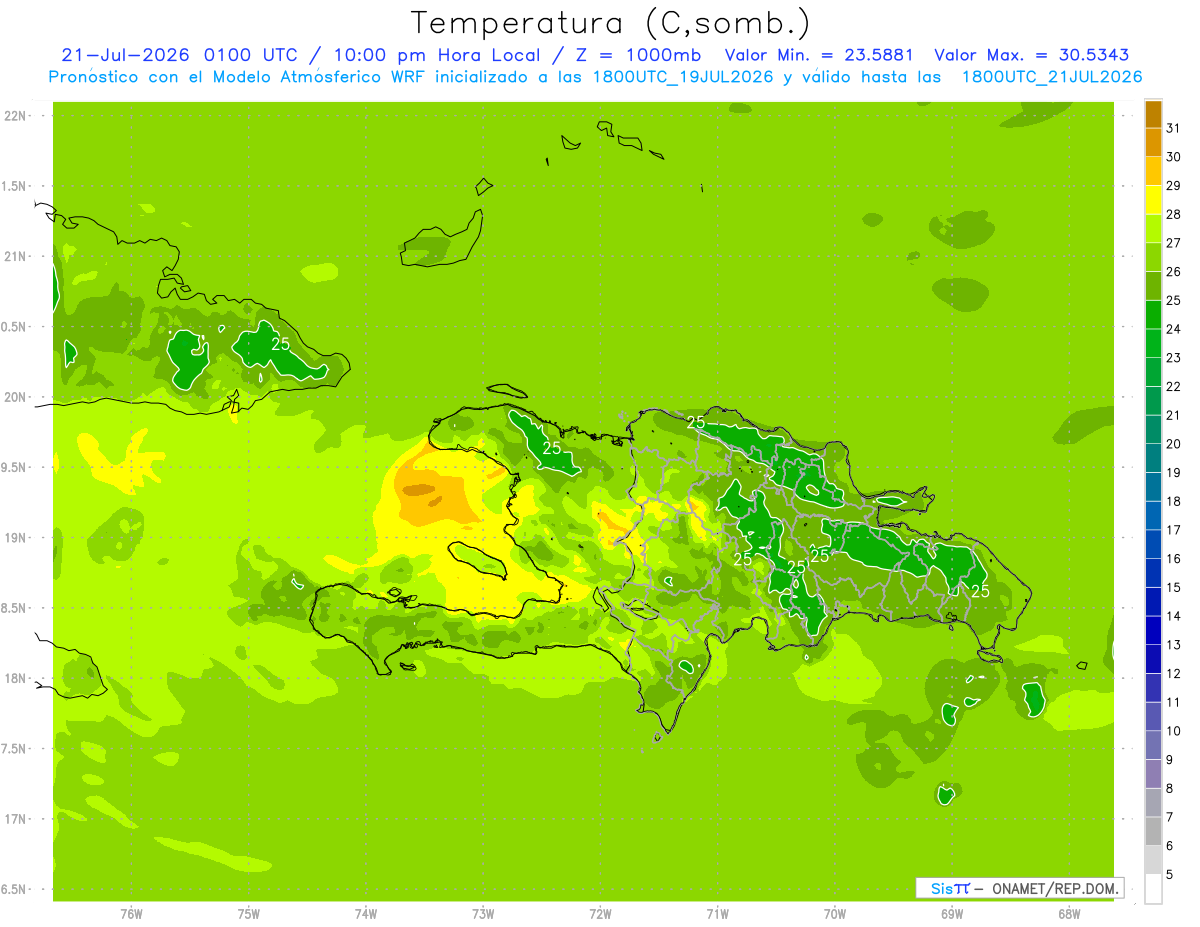Pick the orange swatch between 30 and 31

click(x=1153, y=142)
